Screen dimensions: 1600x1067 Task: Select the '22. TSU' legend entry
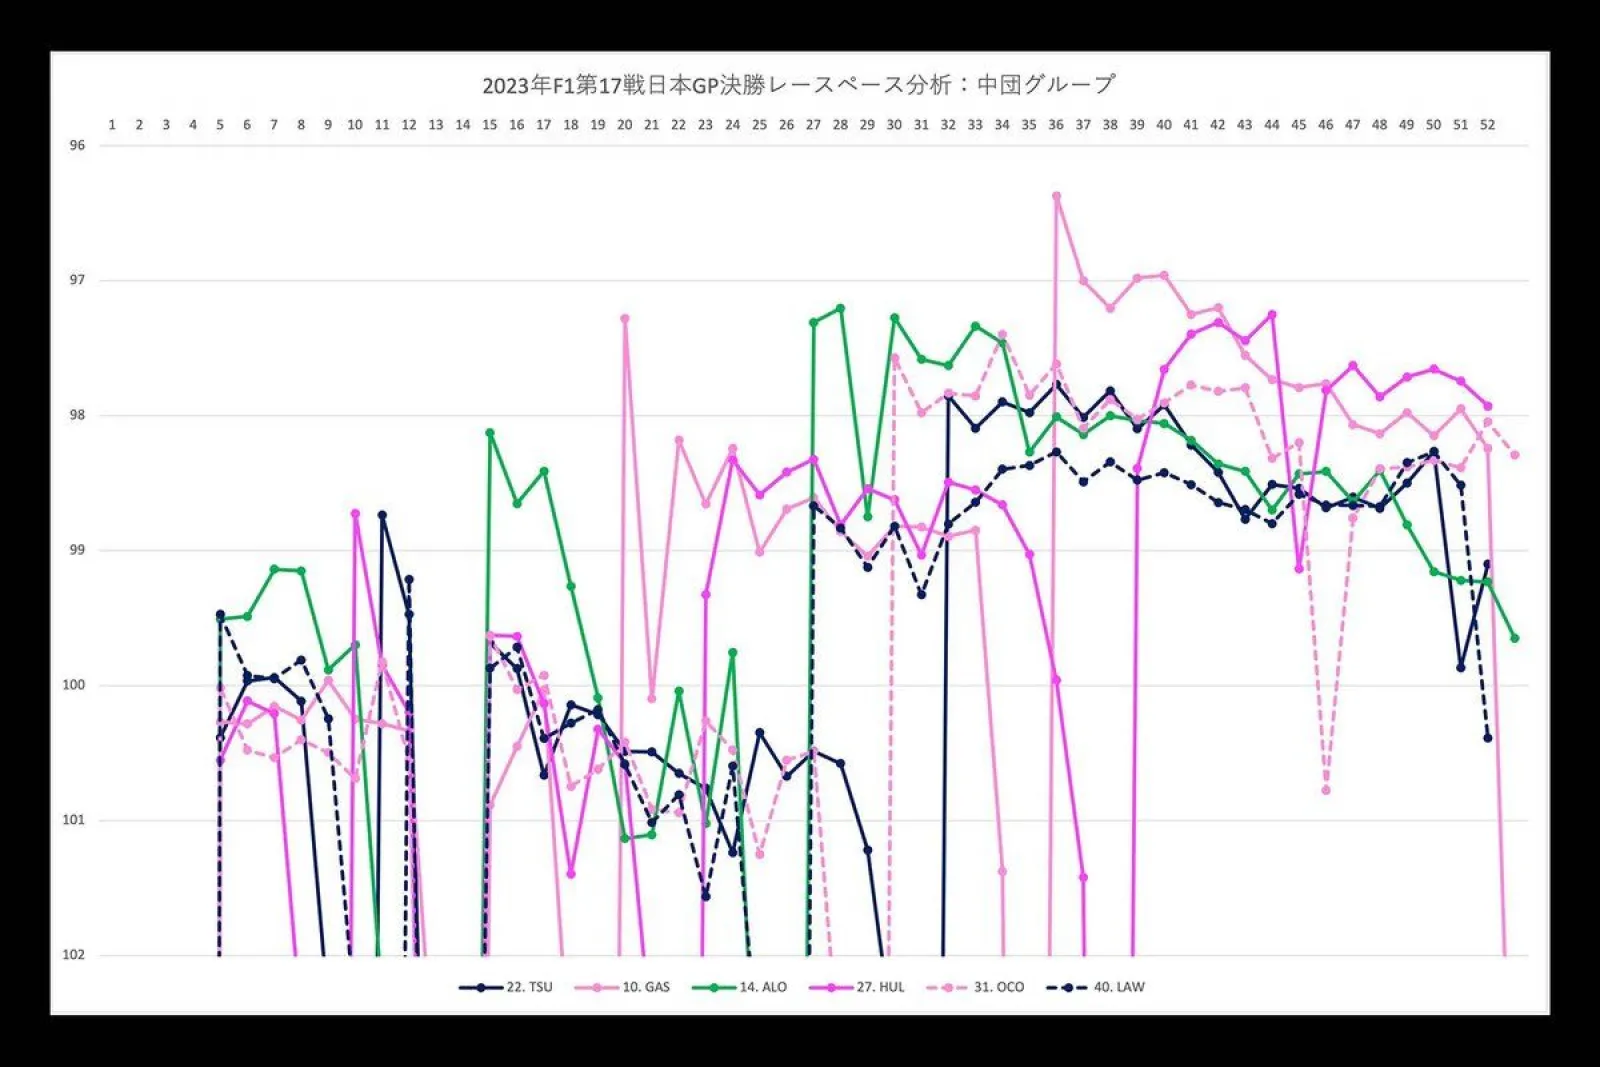click(x=506, y=987)
